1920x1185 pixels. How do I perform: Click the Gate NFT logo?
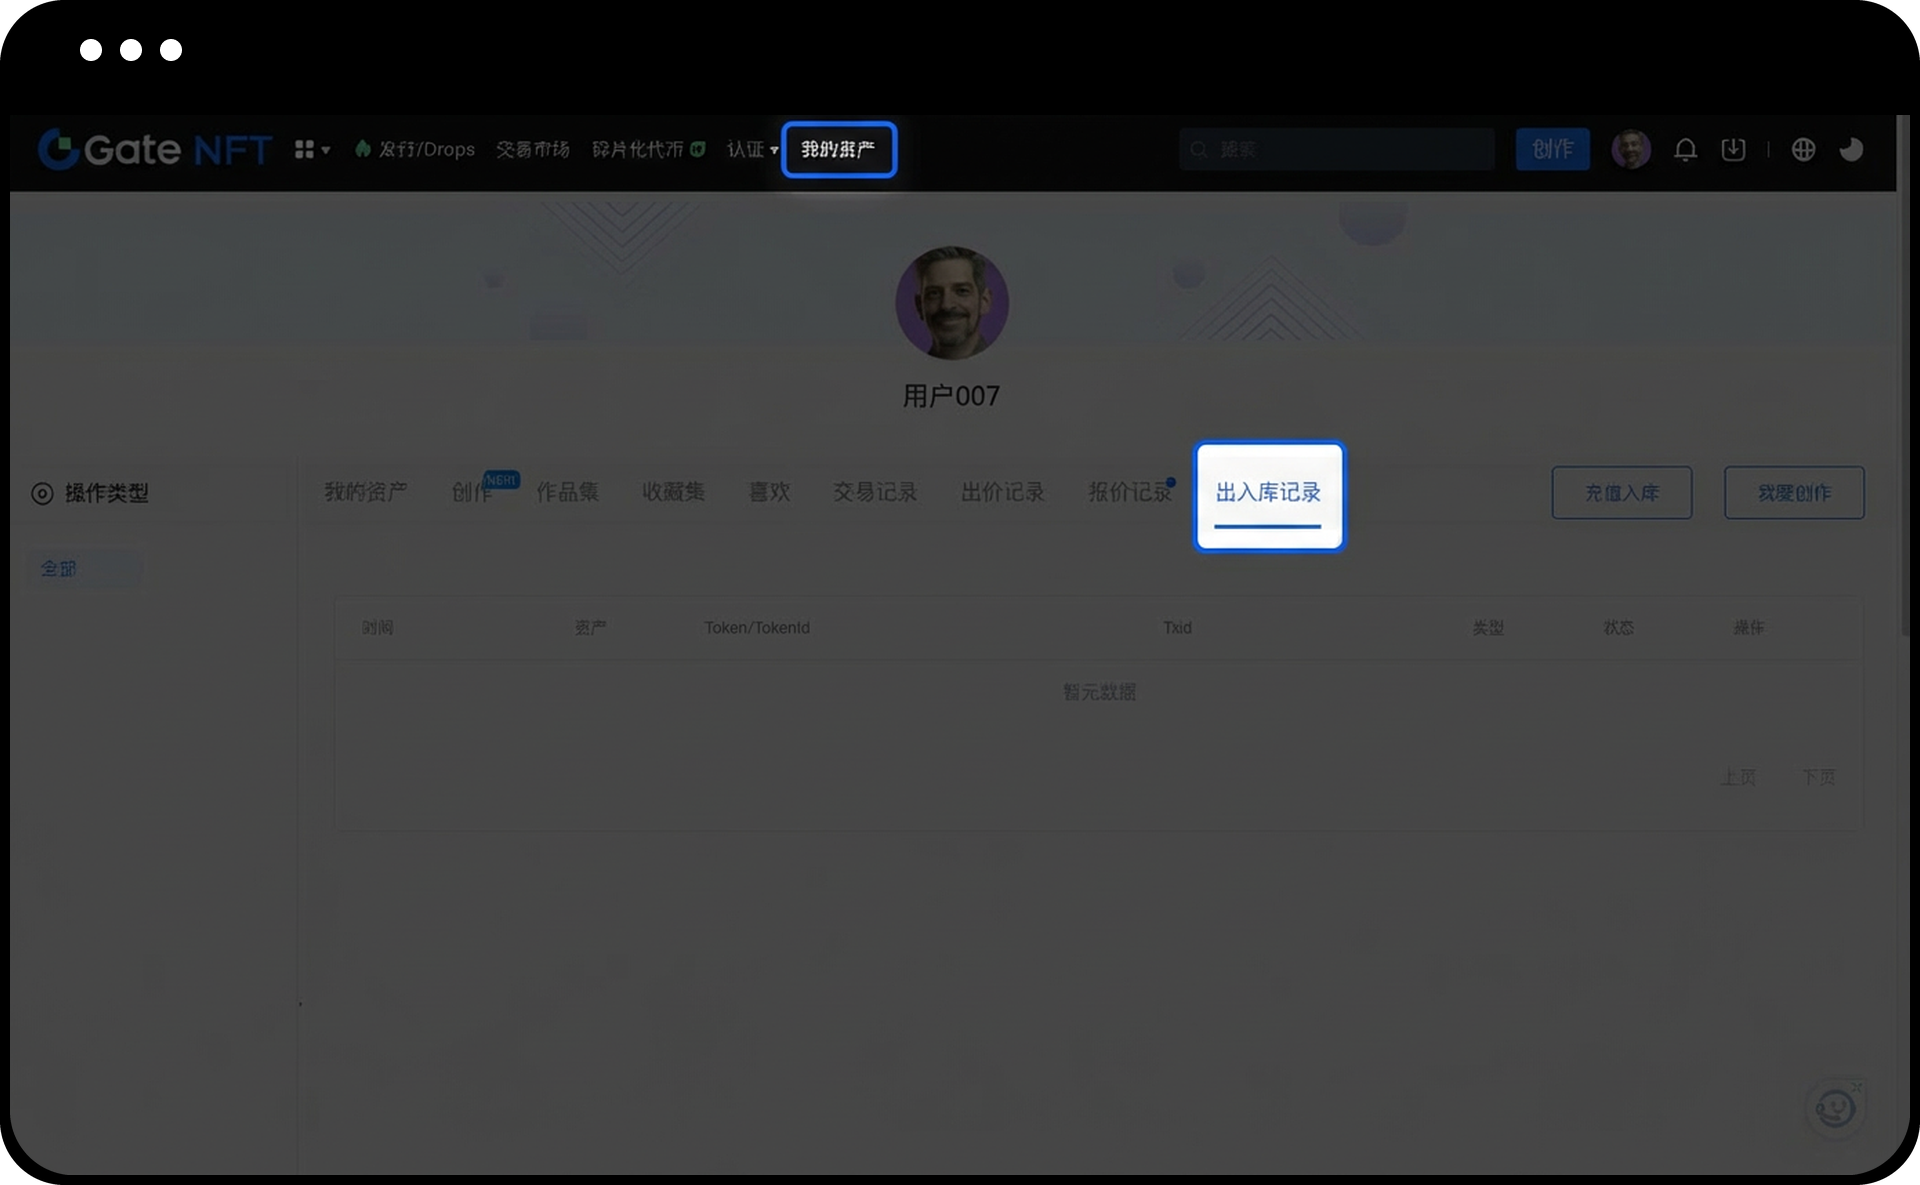[x=155, y=150]
